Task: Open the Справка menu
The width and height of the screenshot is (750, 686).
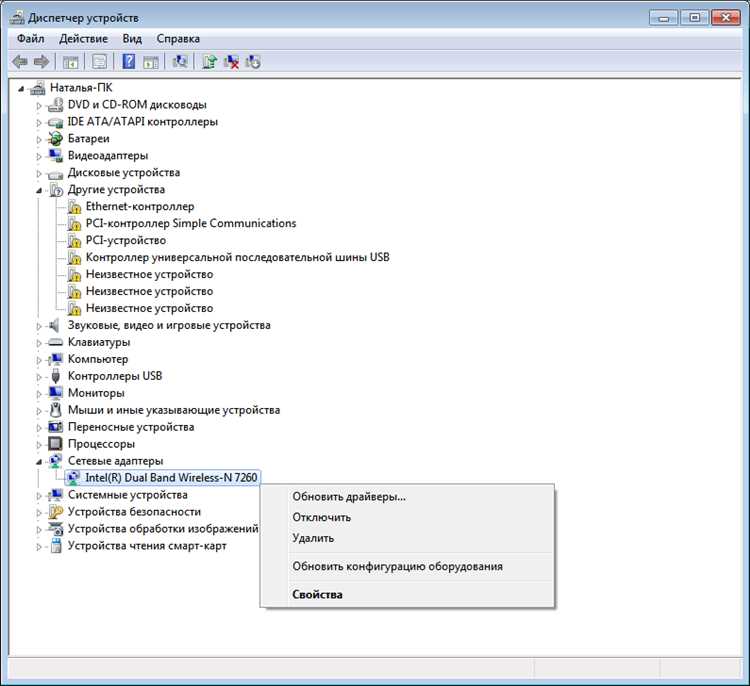Action: (178, 39)
